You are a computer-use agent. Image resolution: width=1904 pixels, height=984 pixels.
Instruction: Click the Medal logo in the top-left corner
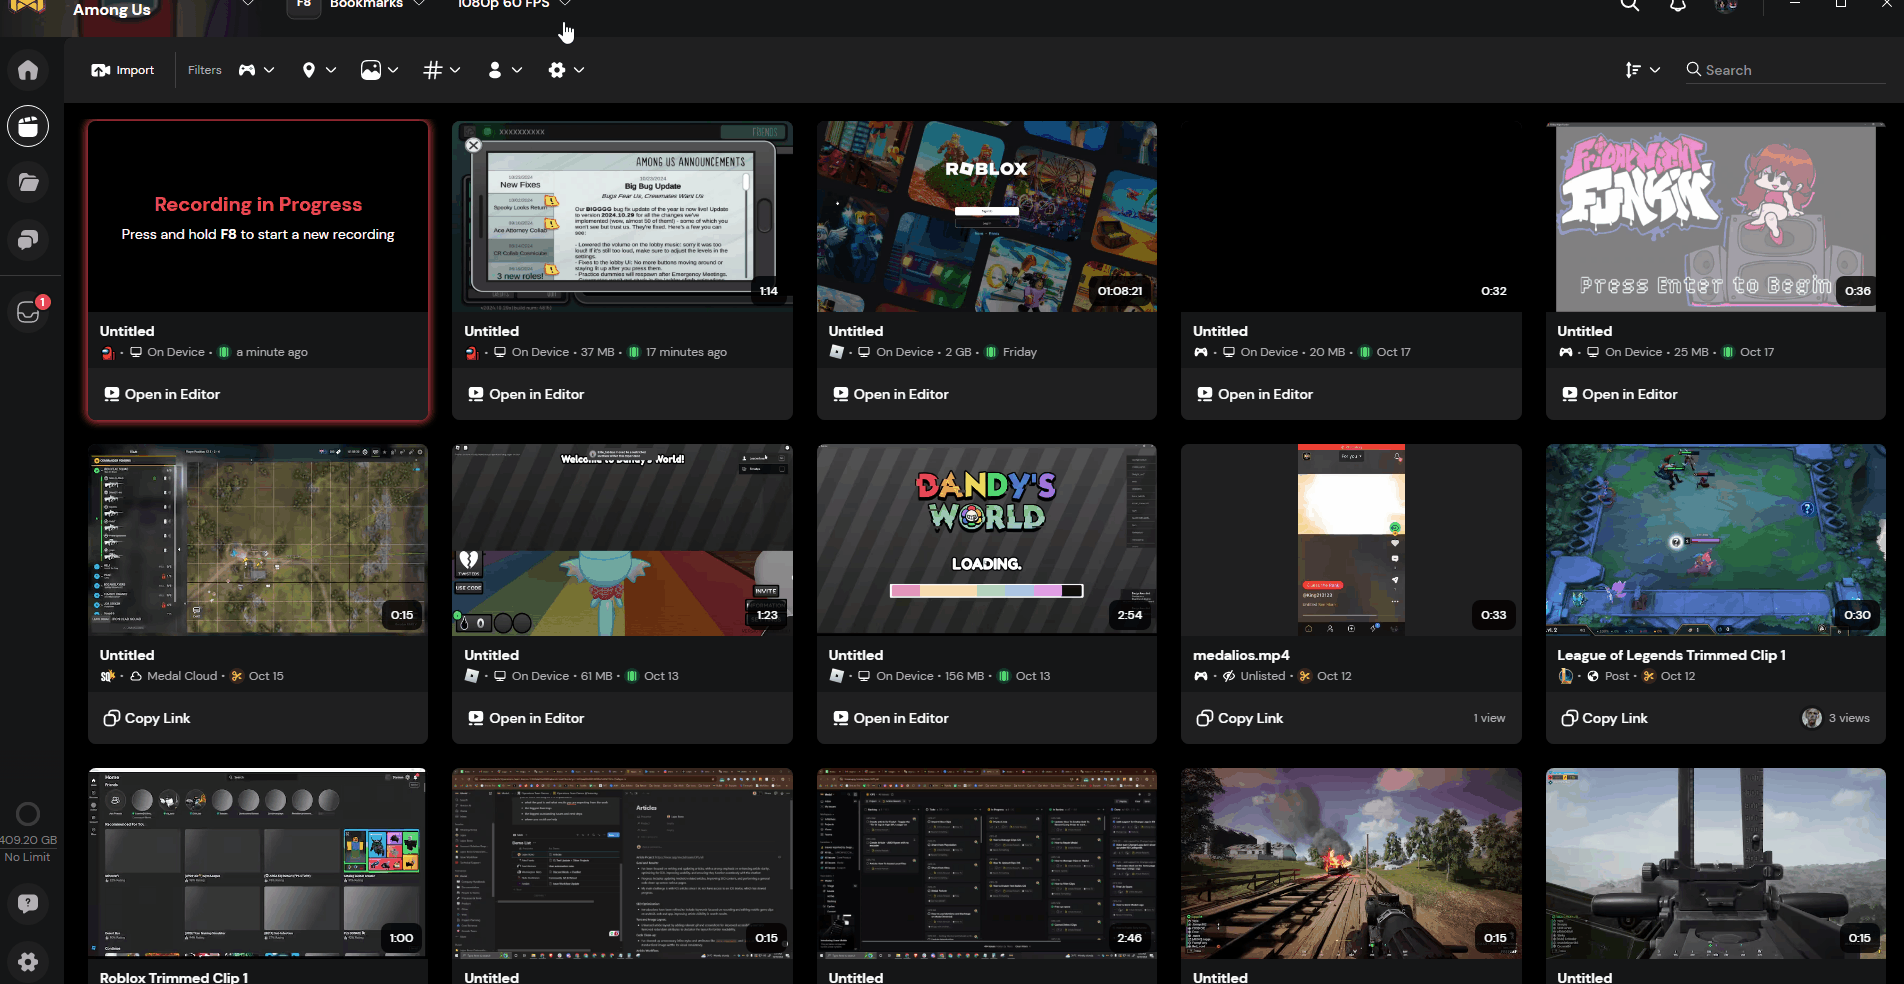click(27, 5)
